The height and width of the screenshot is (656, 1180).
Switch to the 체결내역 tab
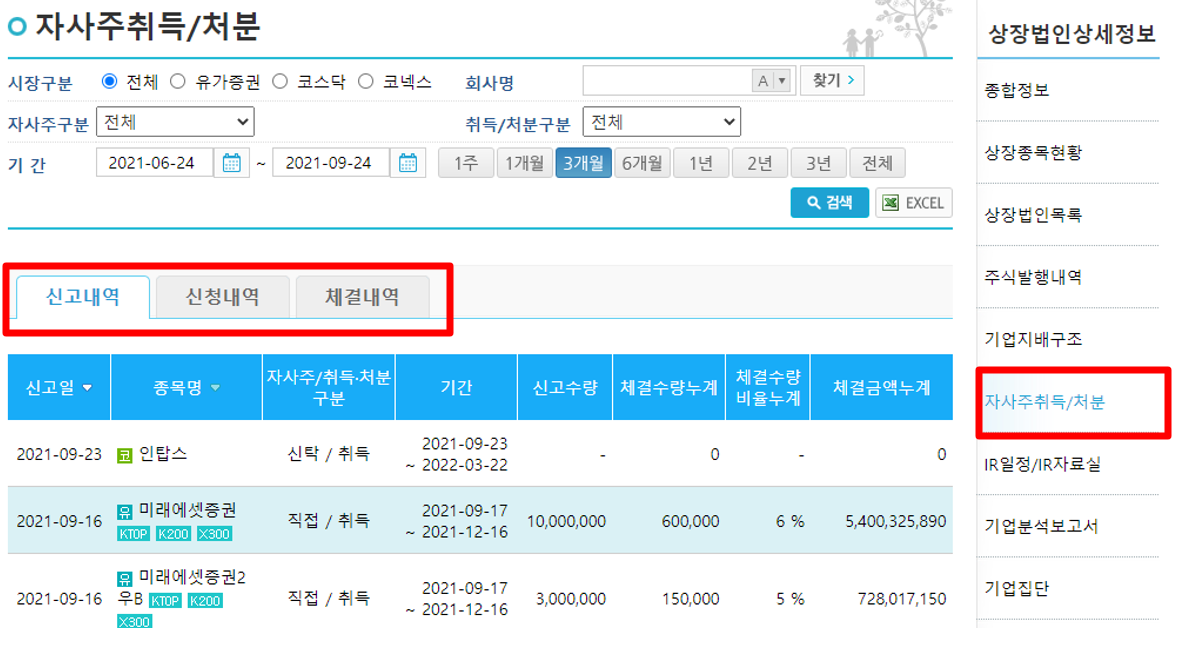pyautogui.click(x=363, y=297)
